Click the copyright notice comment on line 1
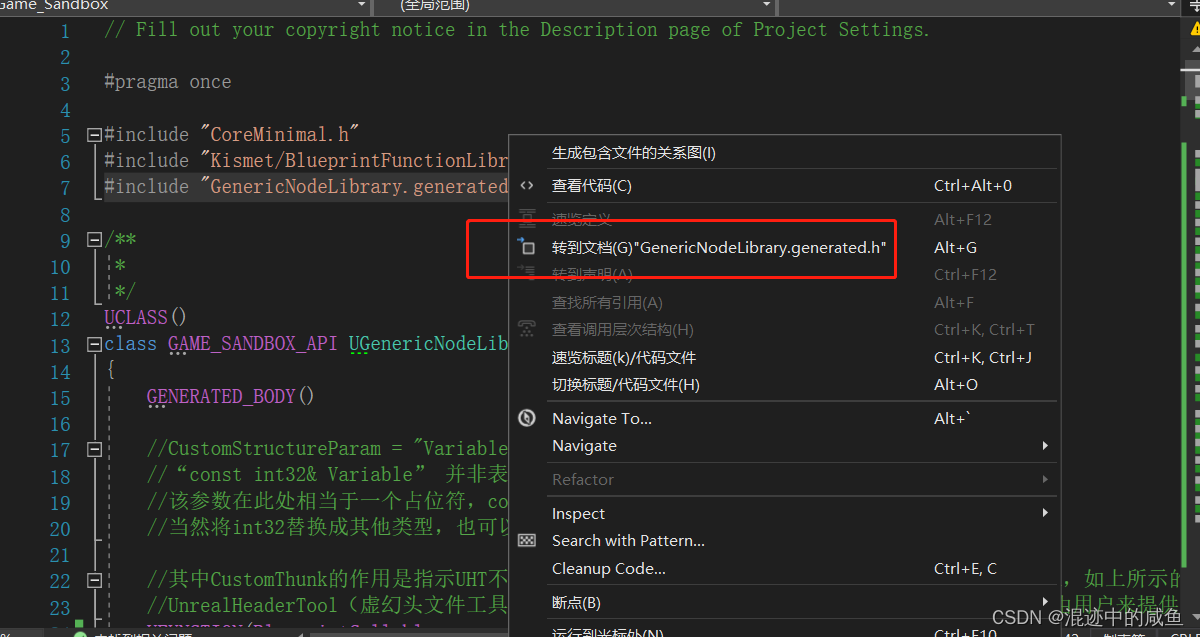Image resolution: width=1200 pixels, height=637 pixels. [x=517, y=29]
